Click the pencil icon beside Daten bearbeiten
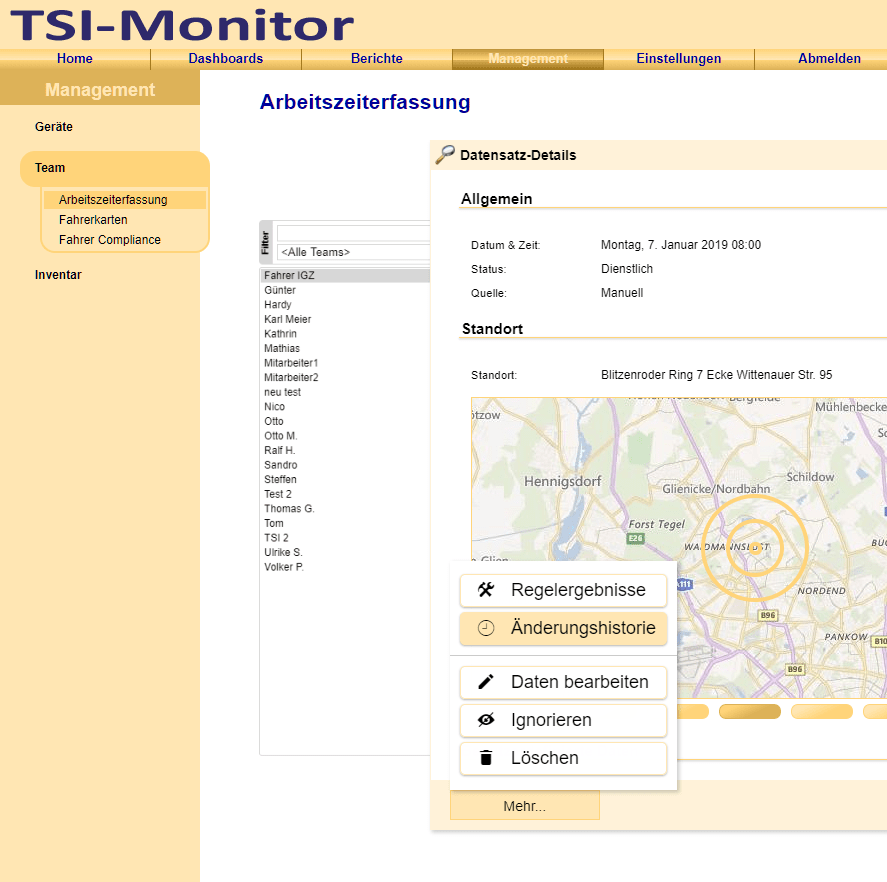The width and height of the screenshot is (887, 882). tap(486, 682)
